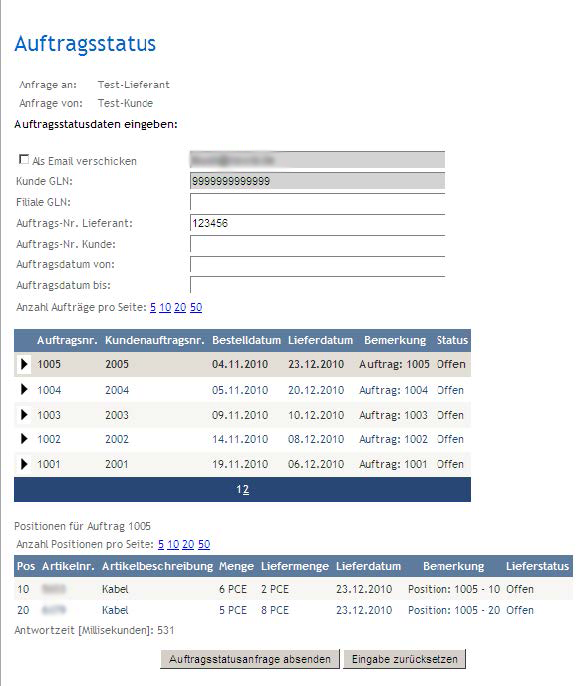Show 50 Positionen pro Seite
The width and height of the screenshot is (585, 686).
click(204, 544)
